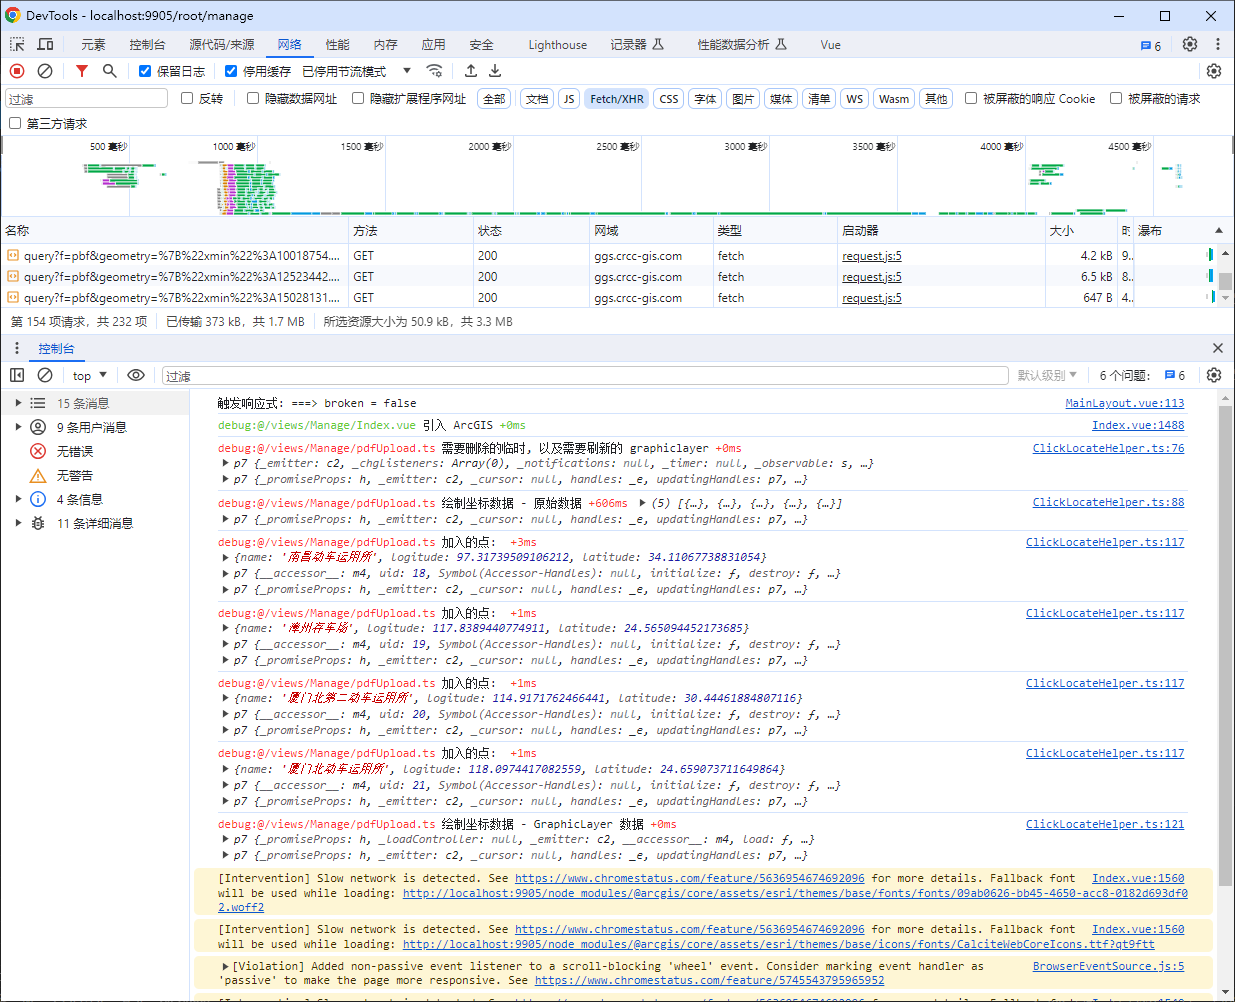
Task: Select the no errors filter icon
Action: pyautogui.click(x=38, y=451)
